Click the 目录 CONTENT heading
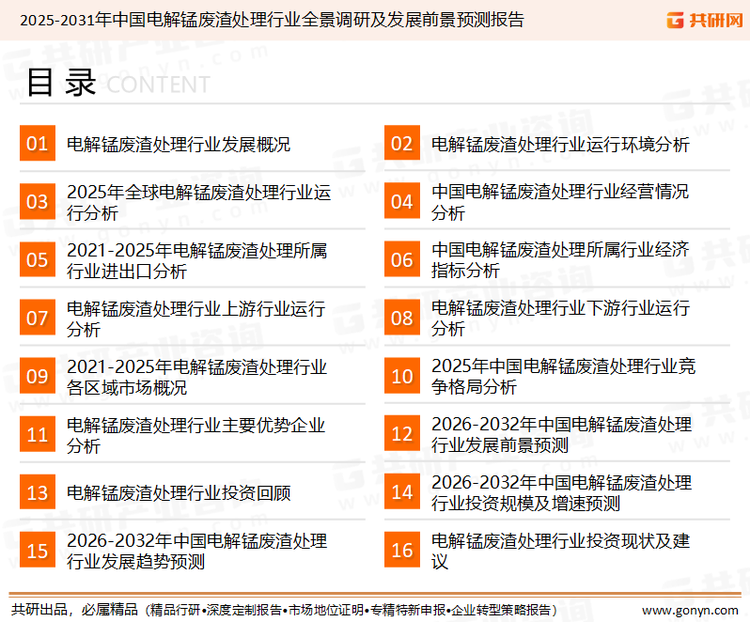 point(118,83)
